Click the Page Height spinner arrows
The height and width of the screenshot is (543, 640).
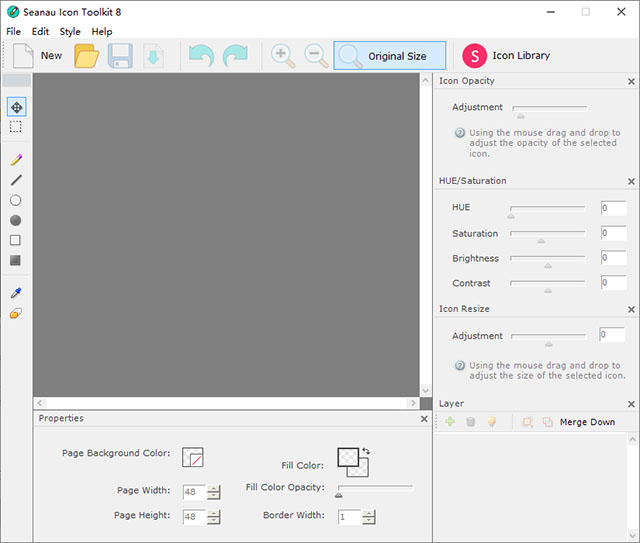click(x=213, y=517)
